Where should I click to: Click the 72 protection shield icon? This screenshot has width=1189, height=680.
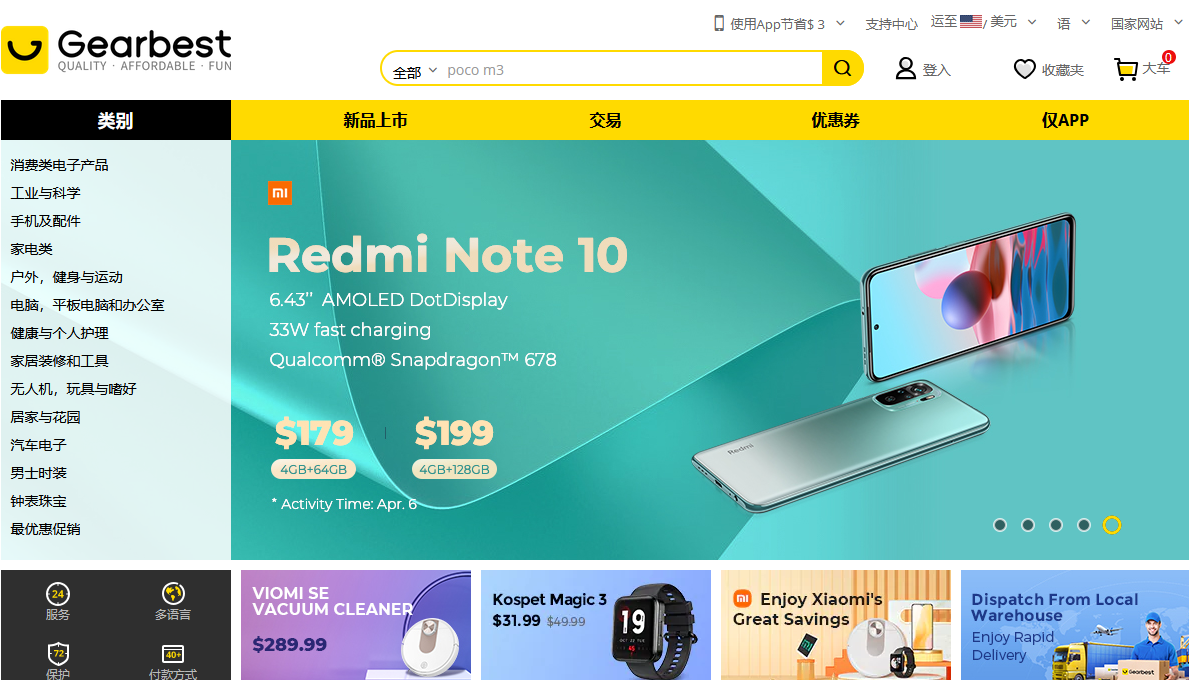click(x=58, y=653)
